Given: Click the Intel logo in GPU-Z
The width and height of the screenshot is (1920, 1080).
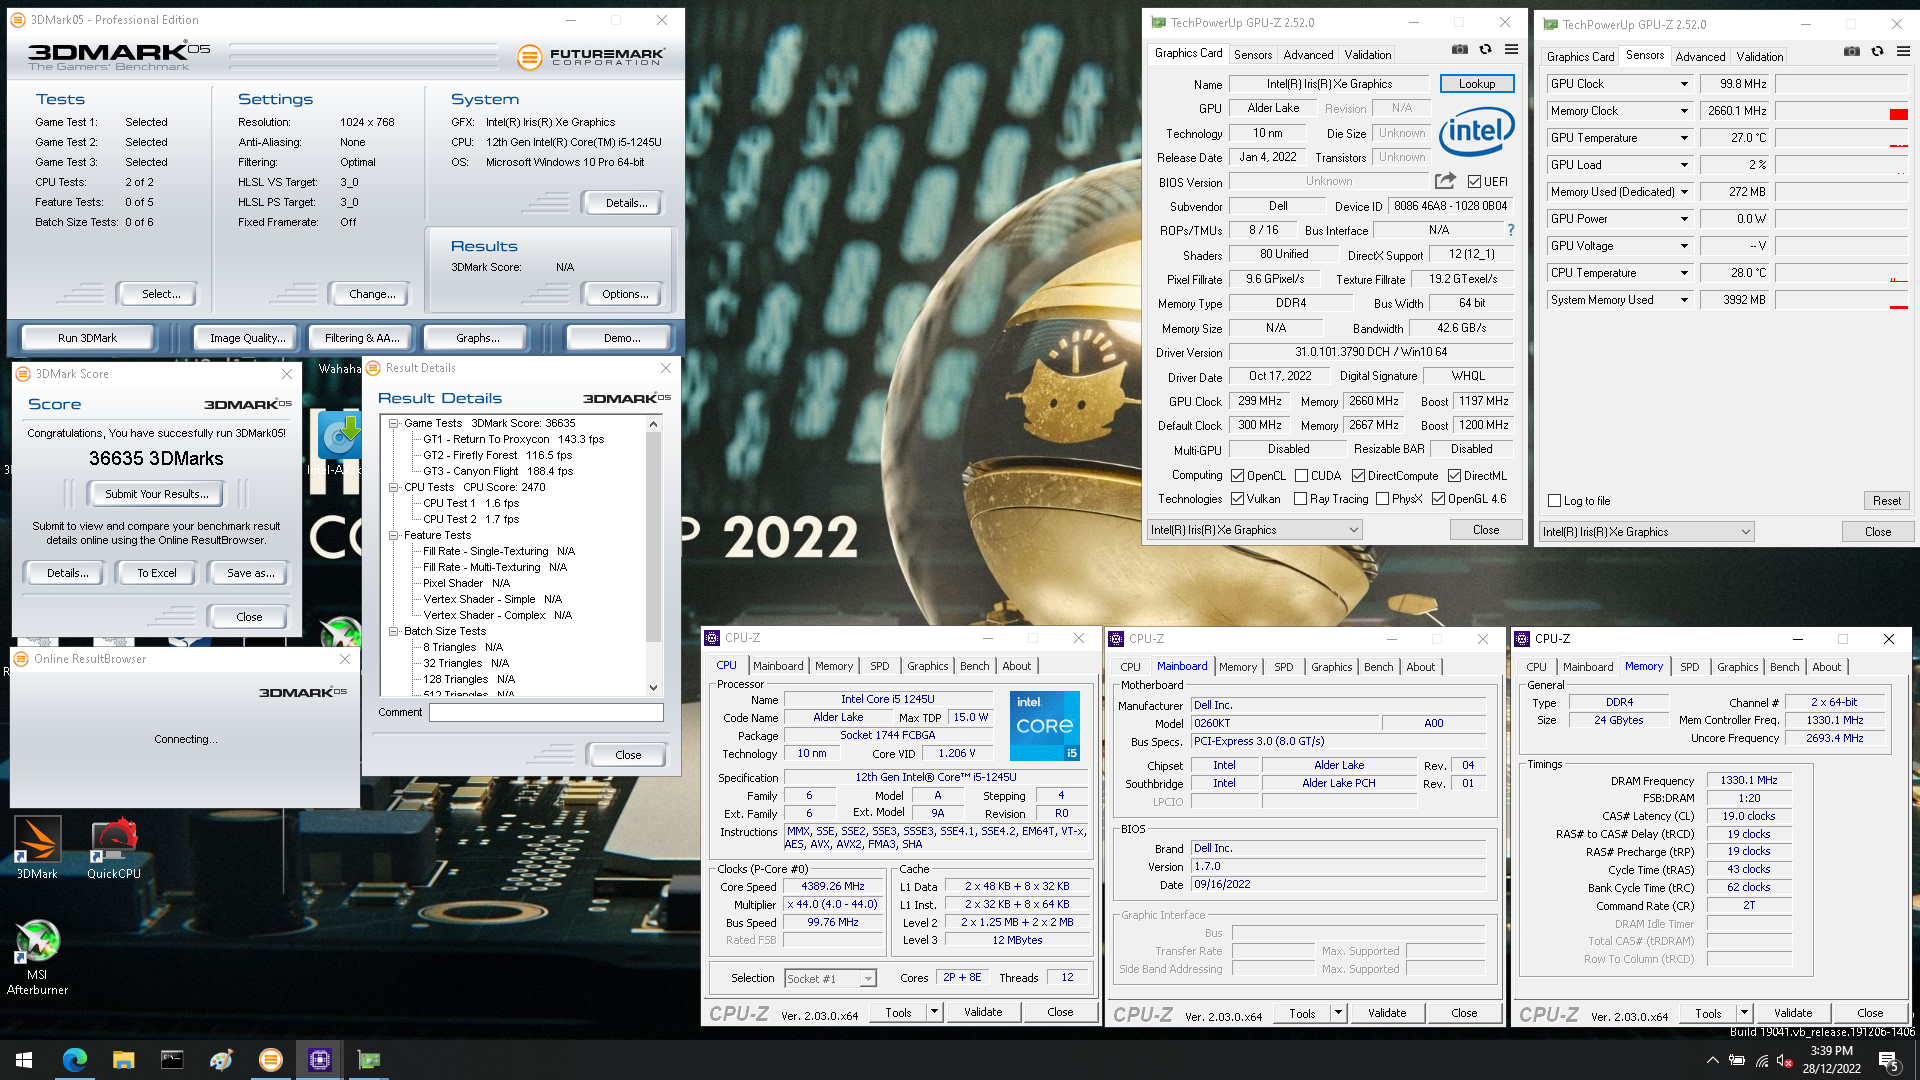Looking at the screenshot, I should 1477,131.
